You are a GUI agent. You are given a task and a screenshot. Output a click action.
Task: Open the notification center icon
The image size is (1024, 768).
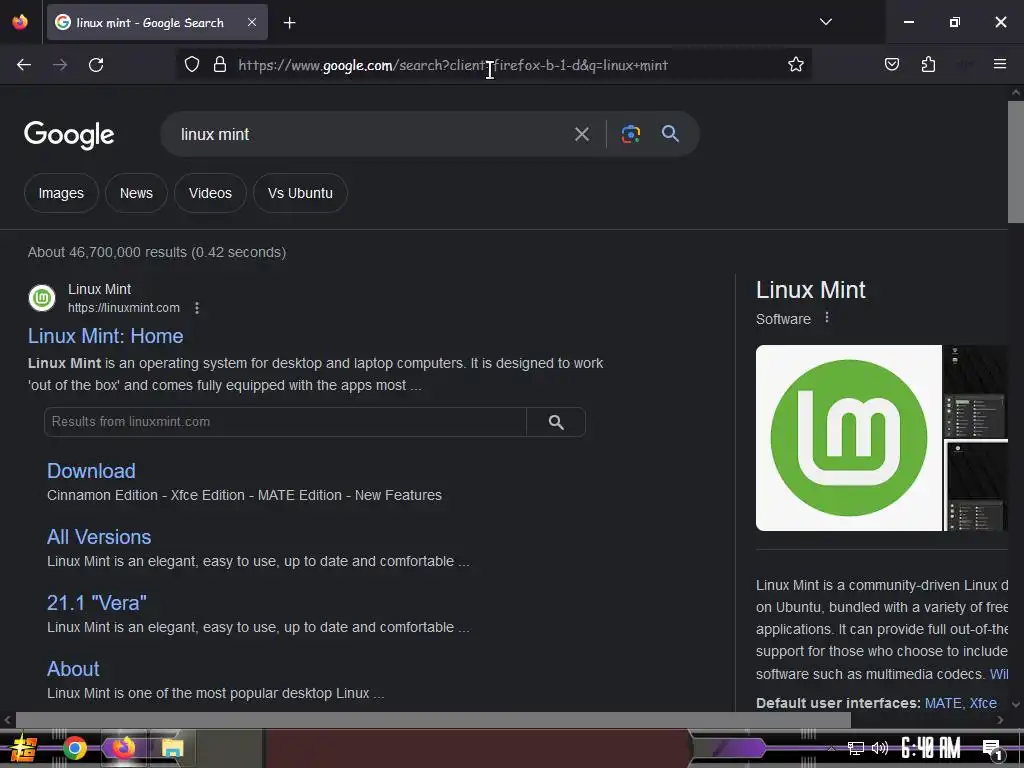tap(993, 750)
